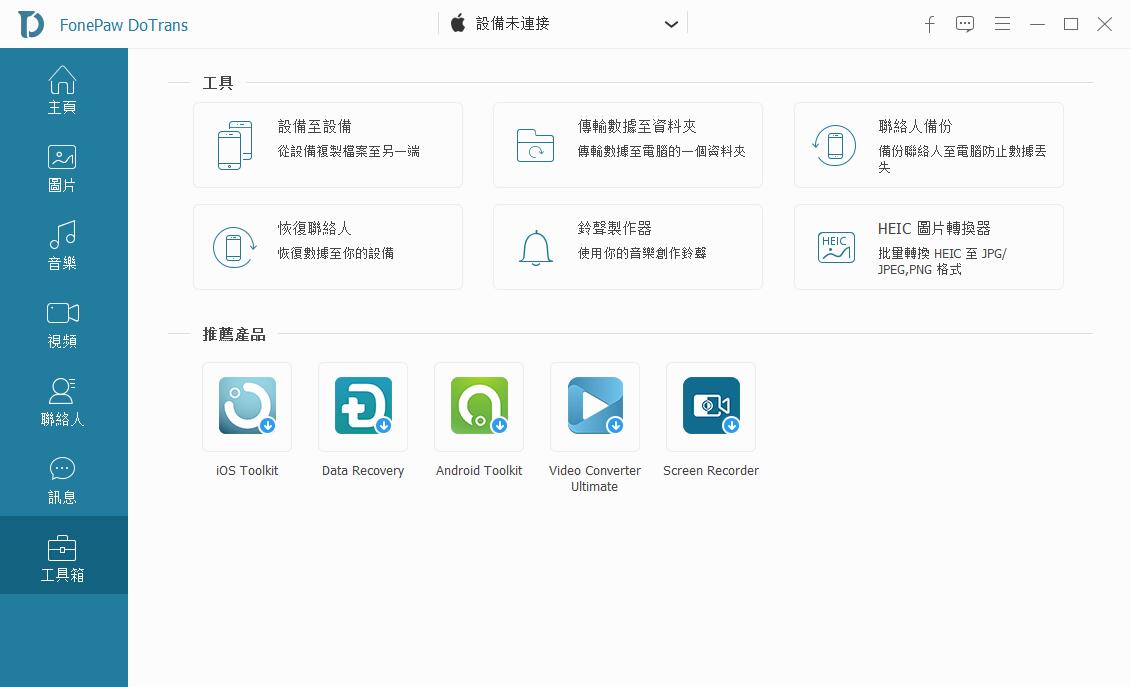Screen dimensions: 1131x687
Task: Click the Facebook share icon
Action: (x=929, y=23)
